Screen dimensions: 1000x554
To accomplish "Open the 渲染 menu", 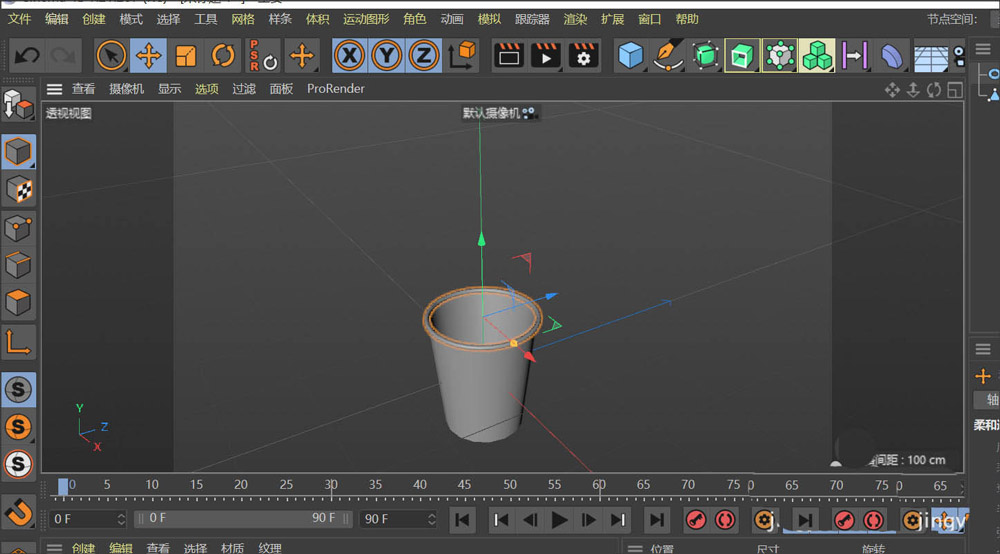I will point(575,19).
